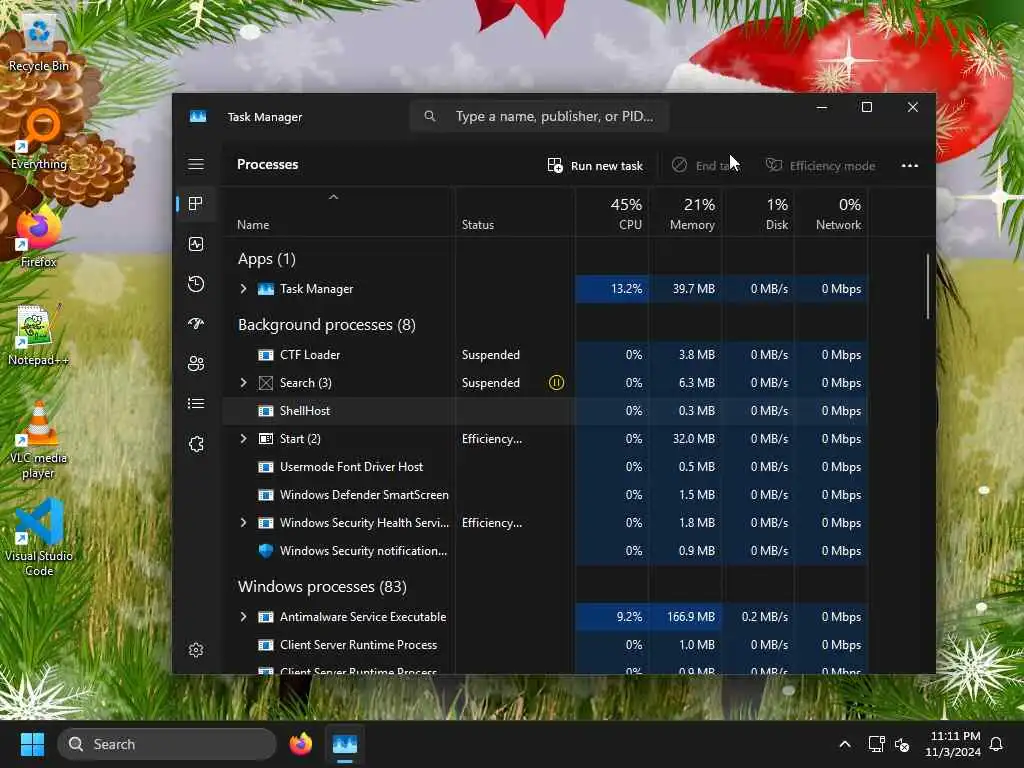This screenshot has height=768, width=1024.
Task: Show hidden system tray icons
Action: 844,744
